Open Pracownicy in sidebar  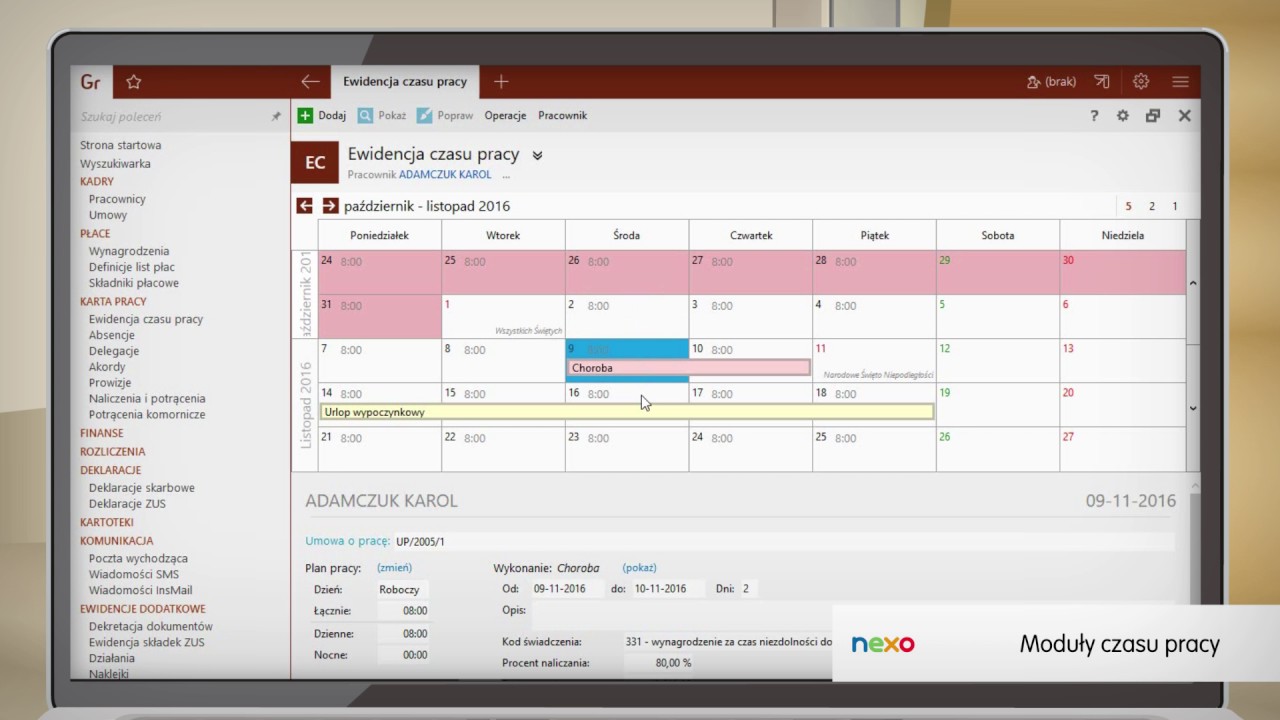click(x=117, y=199)
